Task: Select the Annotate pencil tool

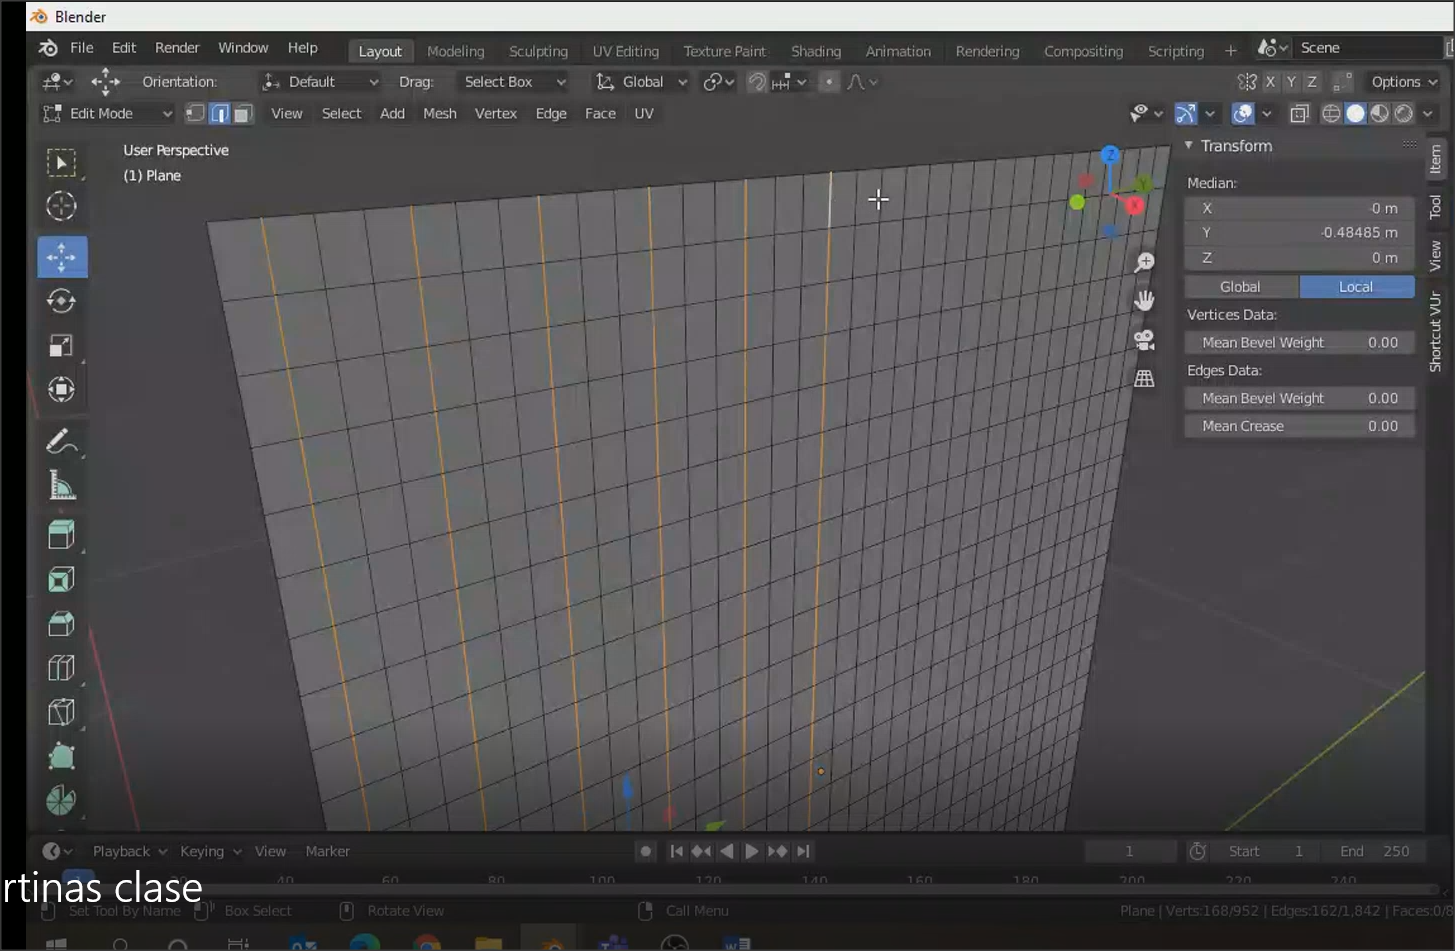Action: pos(61,441)
